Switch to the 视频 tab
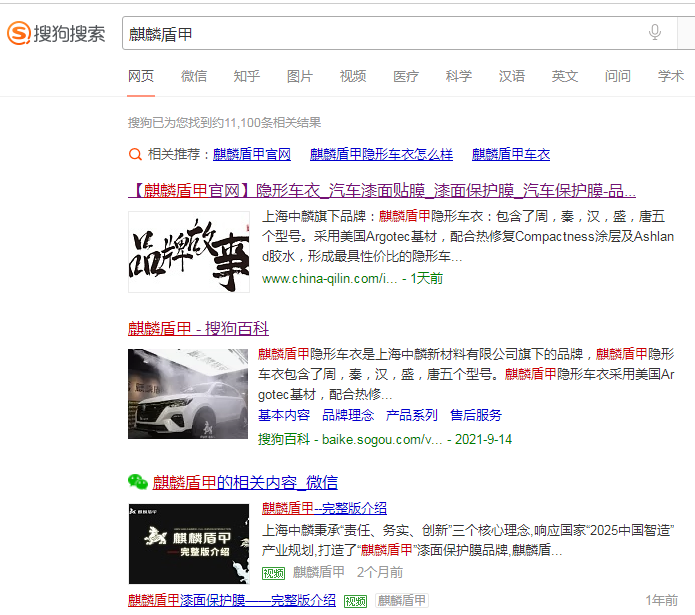The height and width of the screenshot is (615, 695). point(353,76)
